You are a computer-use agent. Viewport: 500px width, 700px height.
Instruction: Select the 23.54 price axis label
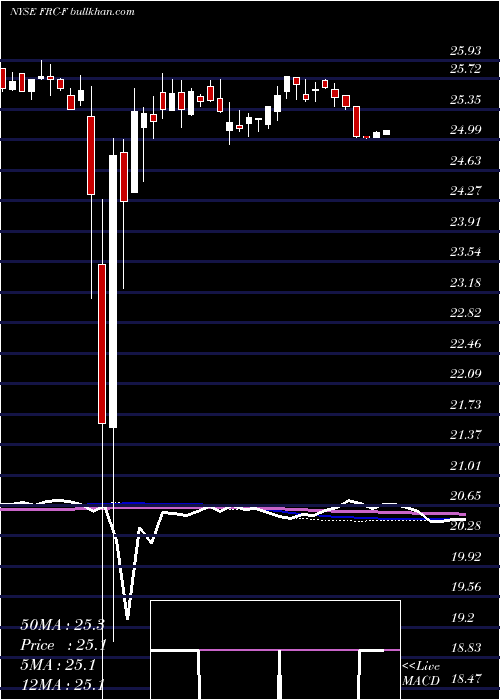tap(465, 252)
